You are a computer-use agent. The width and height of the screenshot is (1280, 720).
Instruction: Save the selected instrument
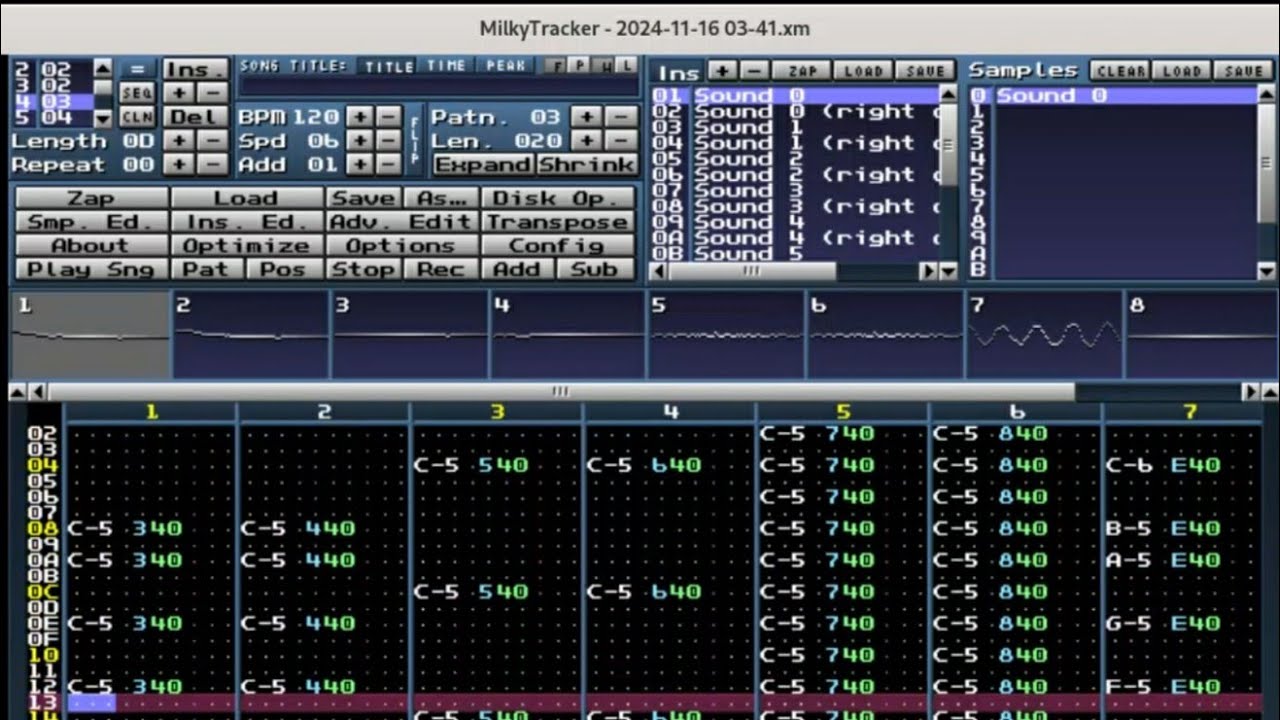pyautogui.click(x=926, y=71)
